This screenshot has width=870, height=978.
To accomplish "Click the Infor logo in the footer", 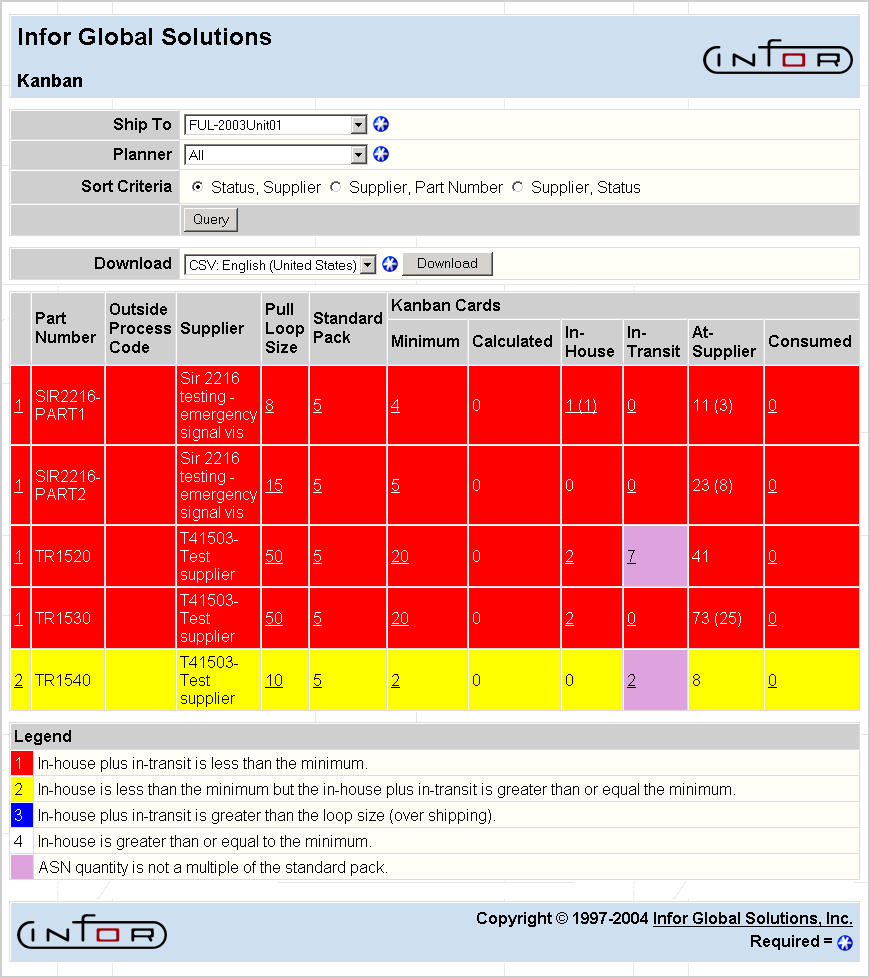I will [x=92, y=933].
